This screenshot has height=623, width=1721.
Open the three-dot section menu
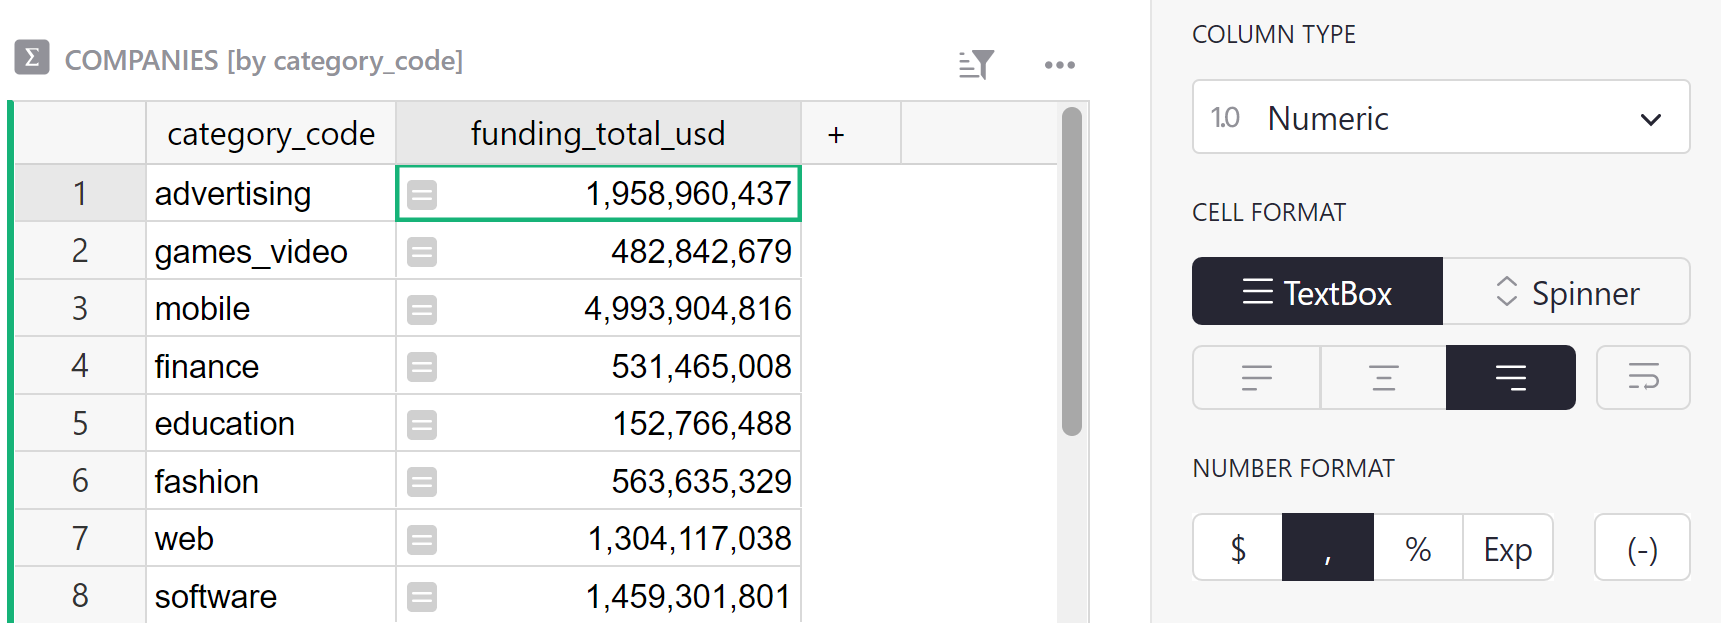click(1059, 65)
